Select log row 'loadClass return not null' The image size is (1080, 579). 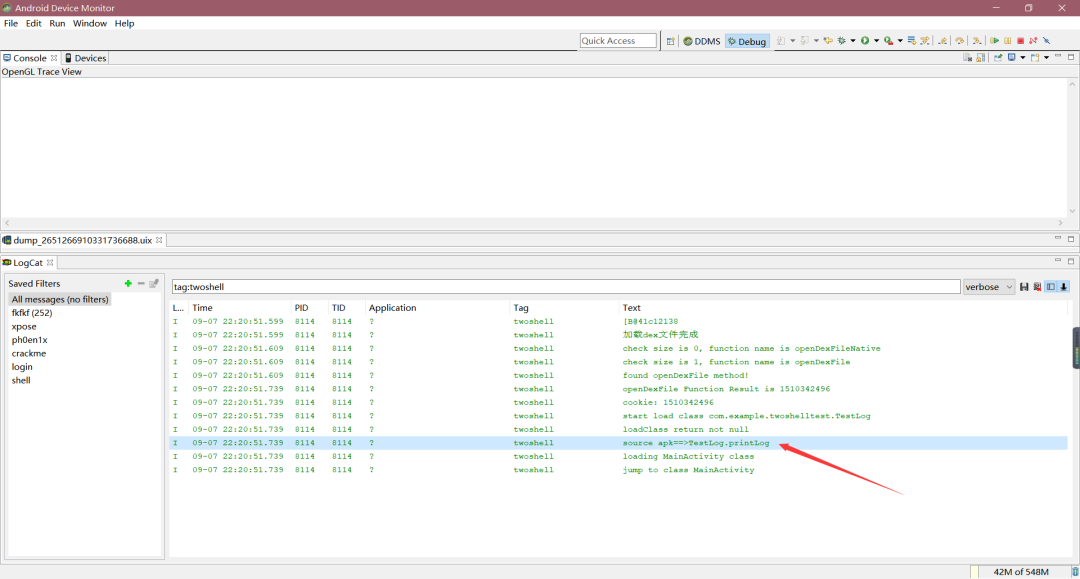click(619, 429)
